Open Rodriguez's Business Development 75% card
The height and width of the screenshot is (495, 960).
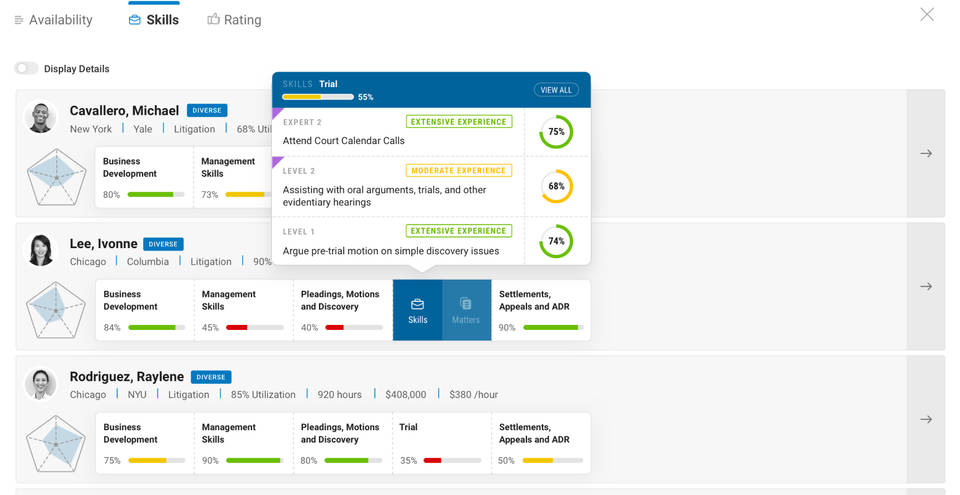pos(145,443)
